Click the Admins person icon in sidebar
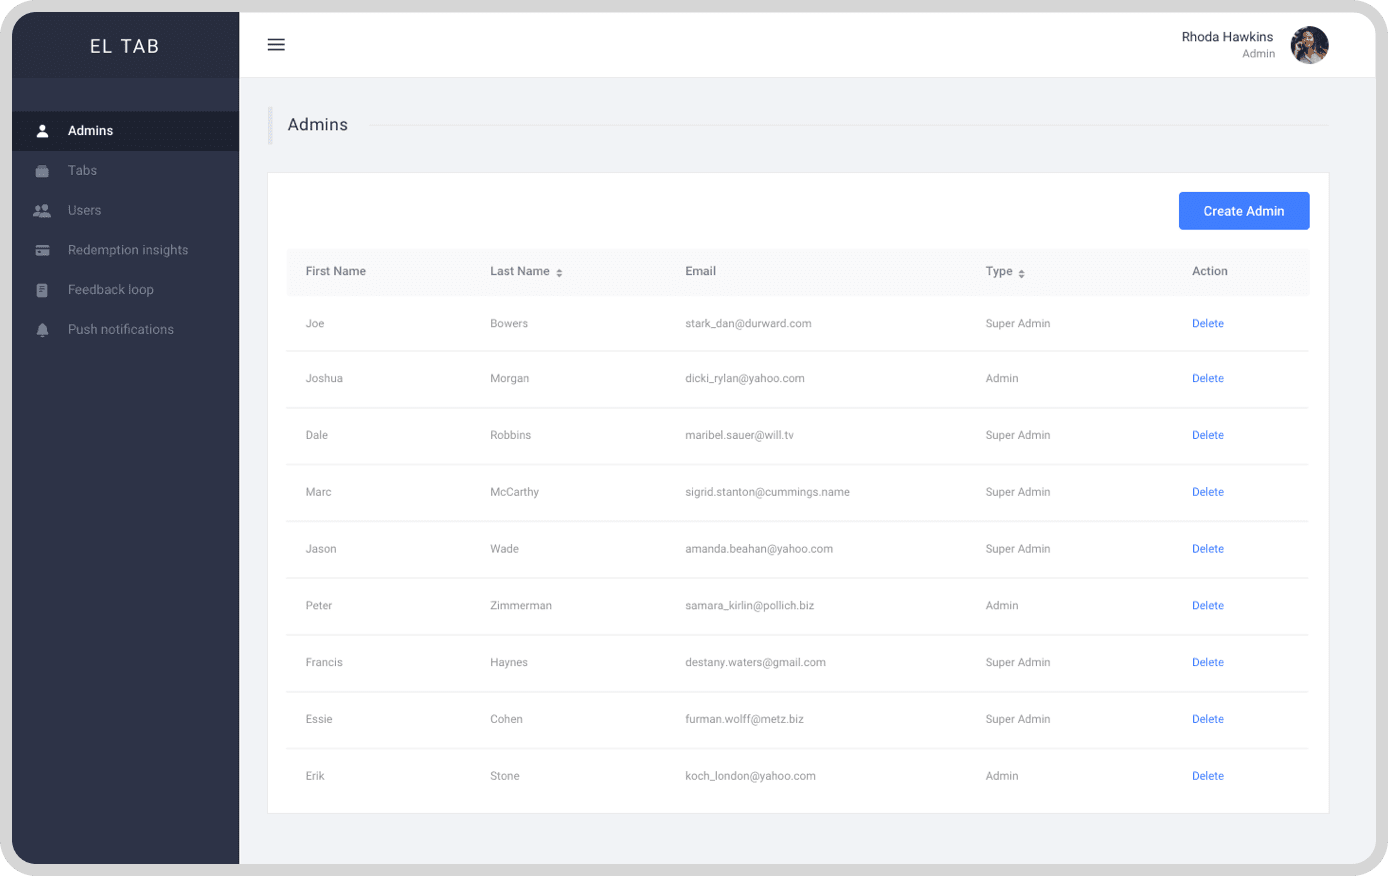Screen dimensions: 1388x876 42,131
